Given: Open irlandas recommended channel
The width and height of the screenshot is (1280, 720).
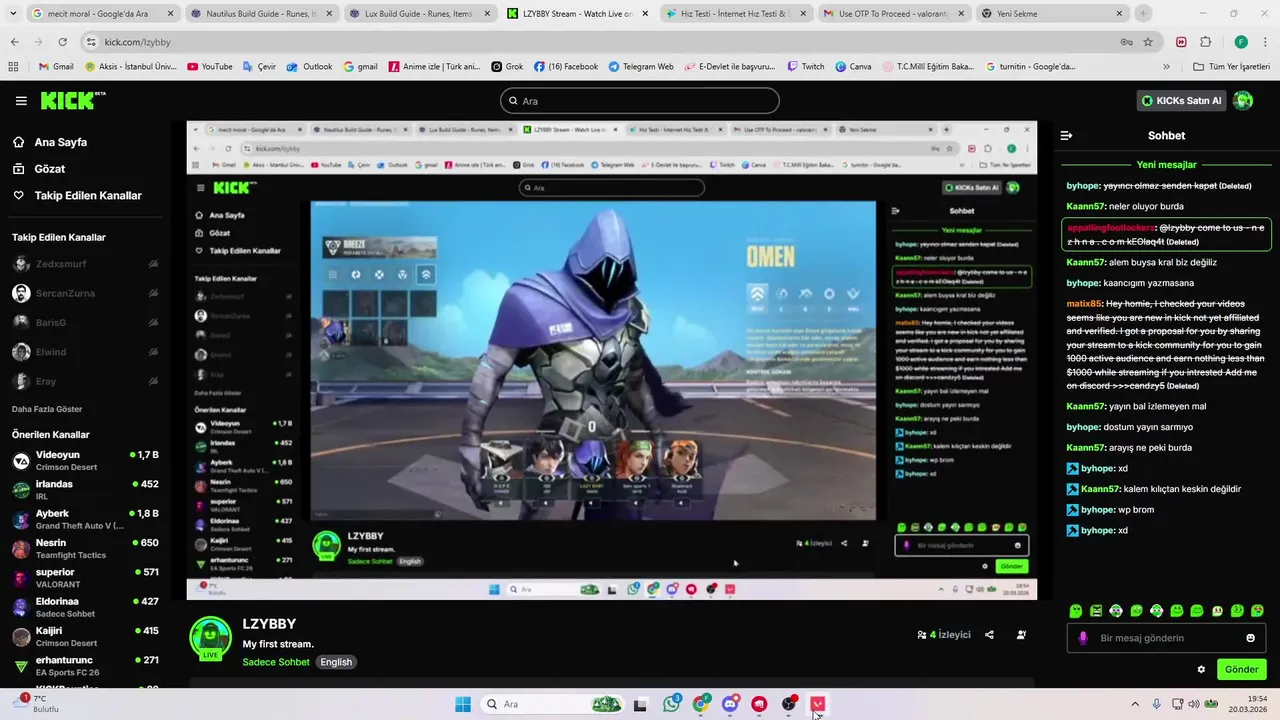Looking at the screenshot, I should tap(84, 490).
